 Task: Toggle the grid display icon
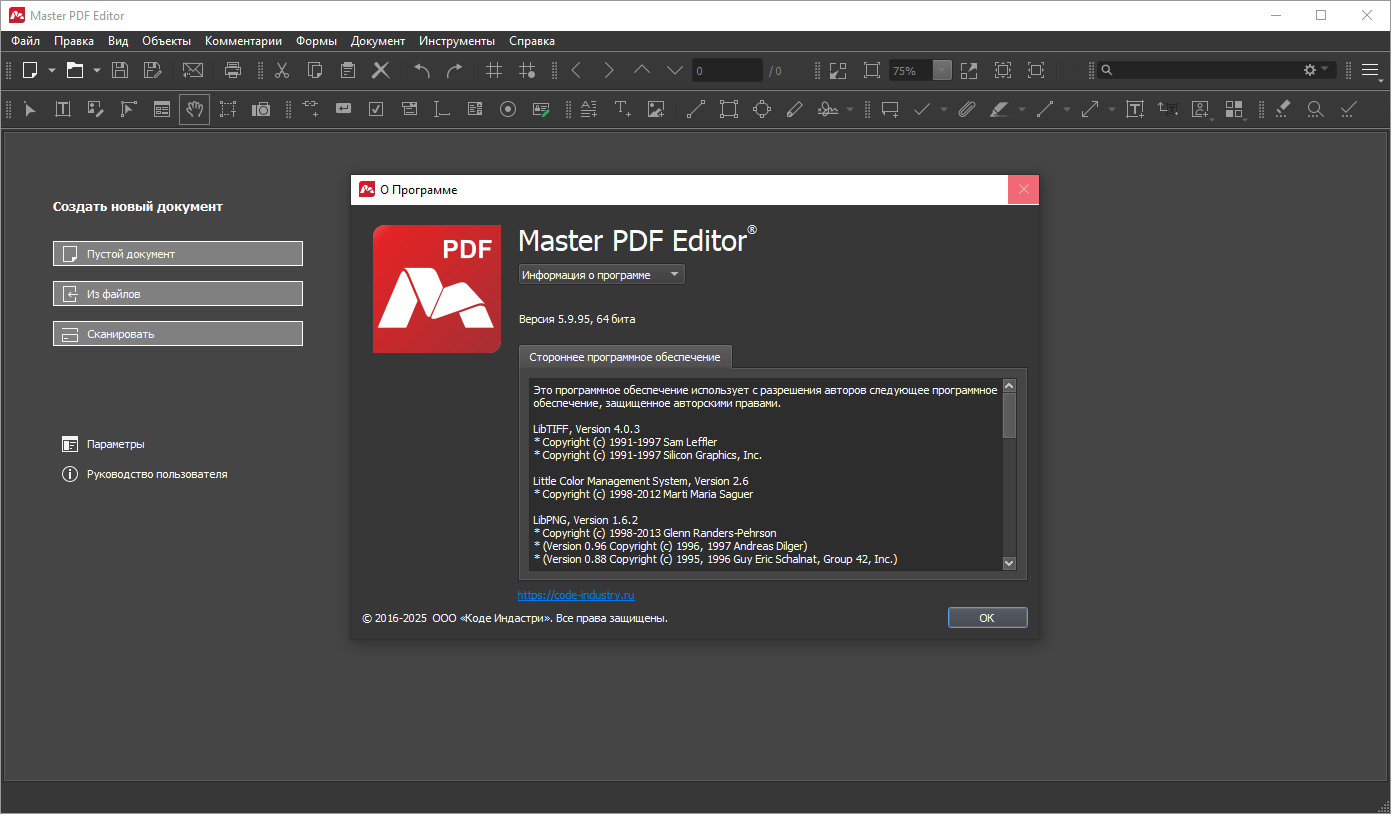point(494,70)
